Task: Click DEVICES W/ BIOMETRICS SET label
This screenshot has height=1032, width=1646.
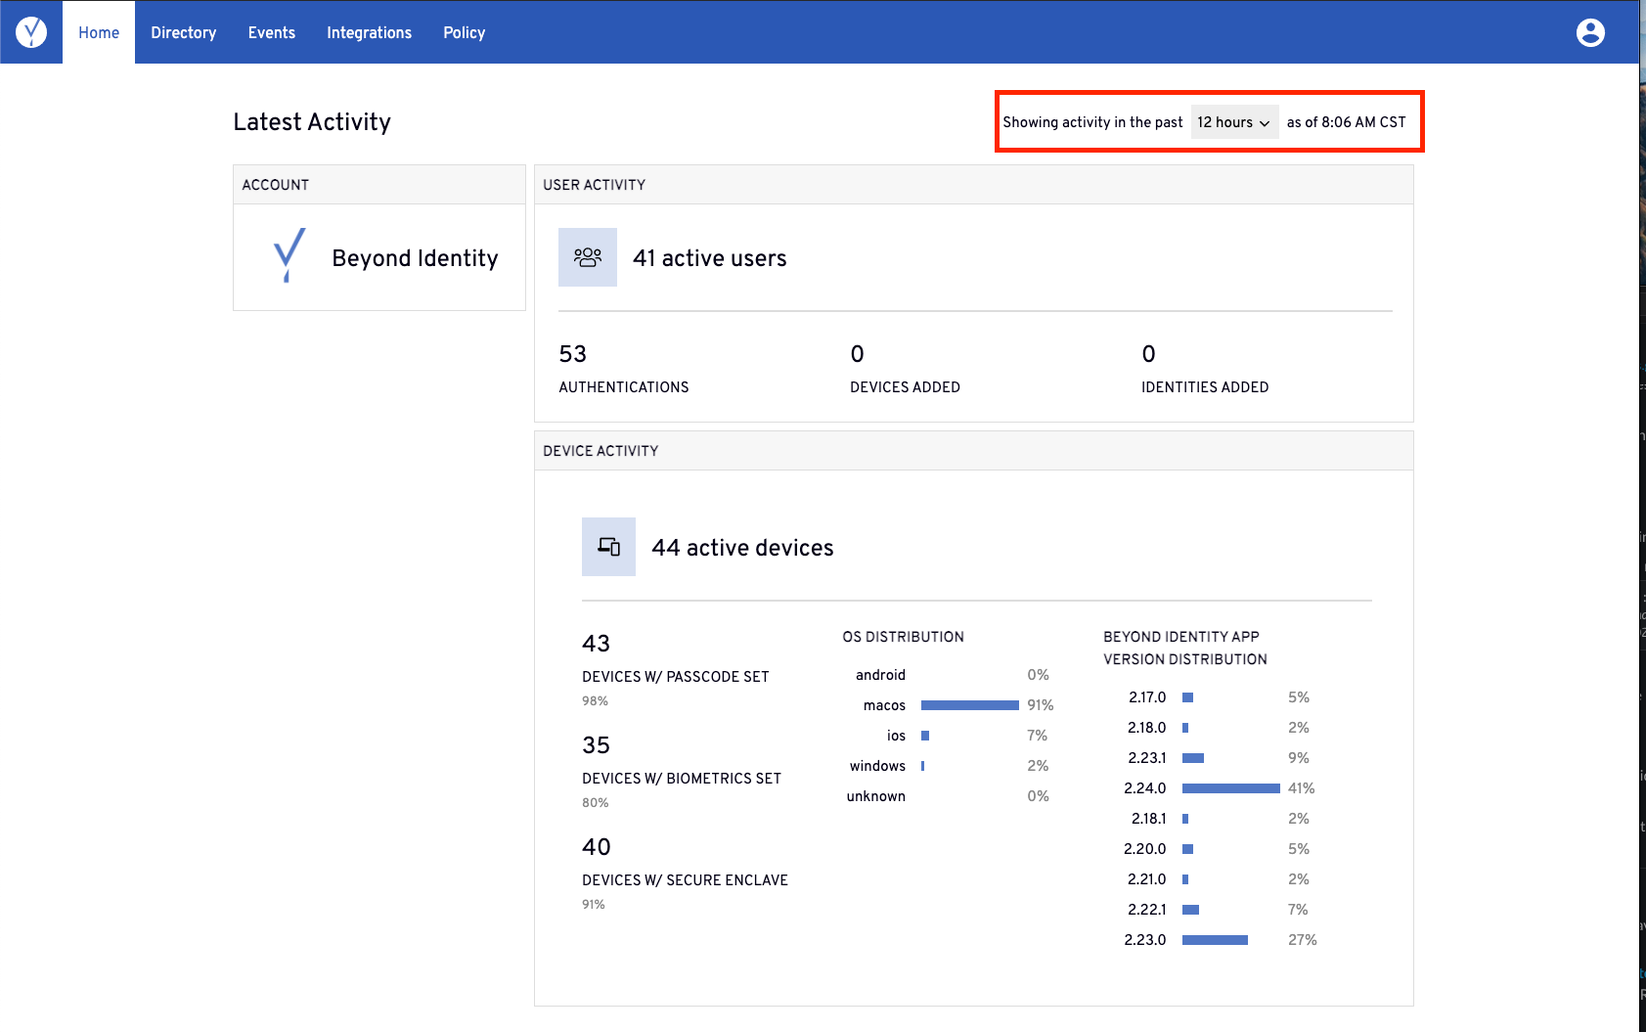Action: (682, 778)
